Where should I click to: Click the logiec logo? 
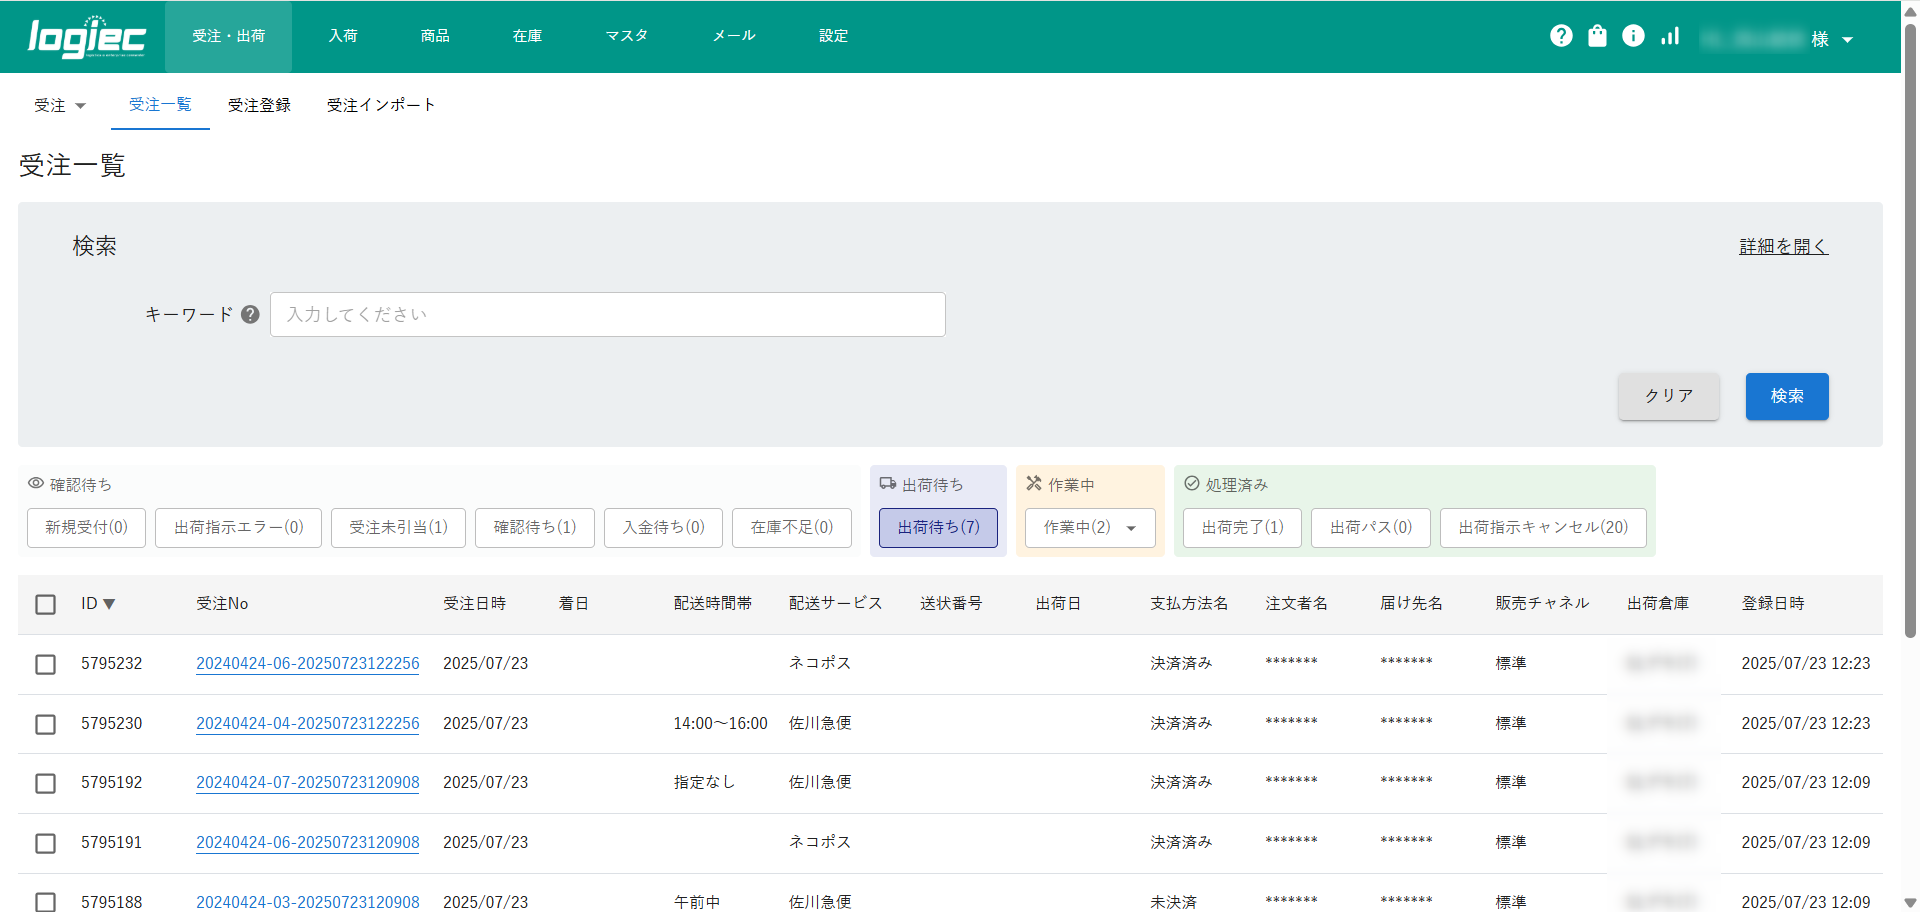87,37
